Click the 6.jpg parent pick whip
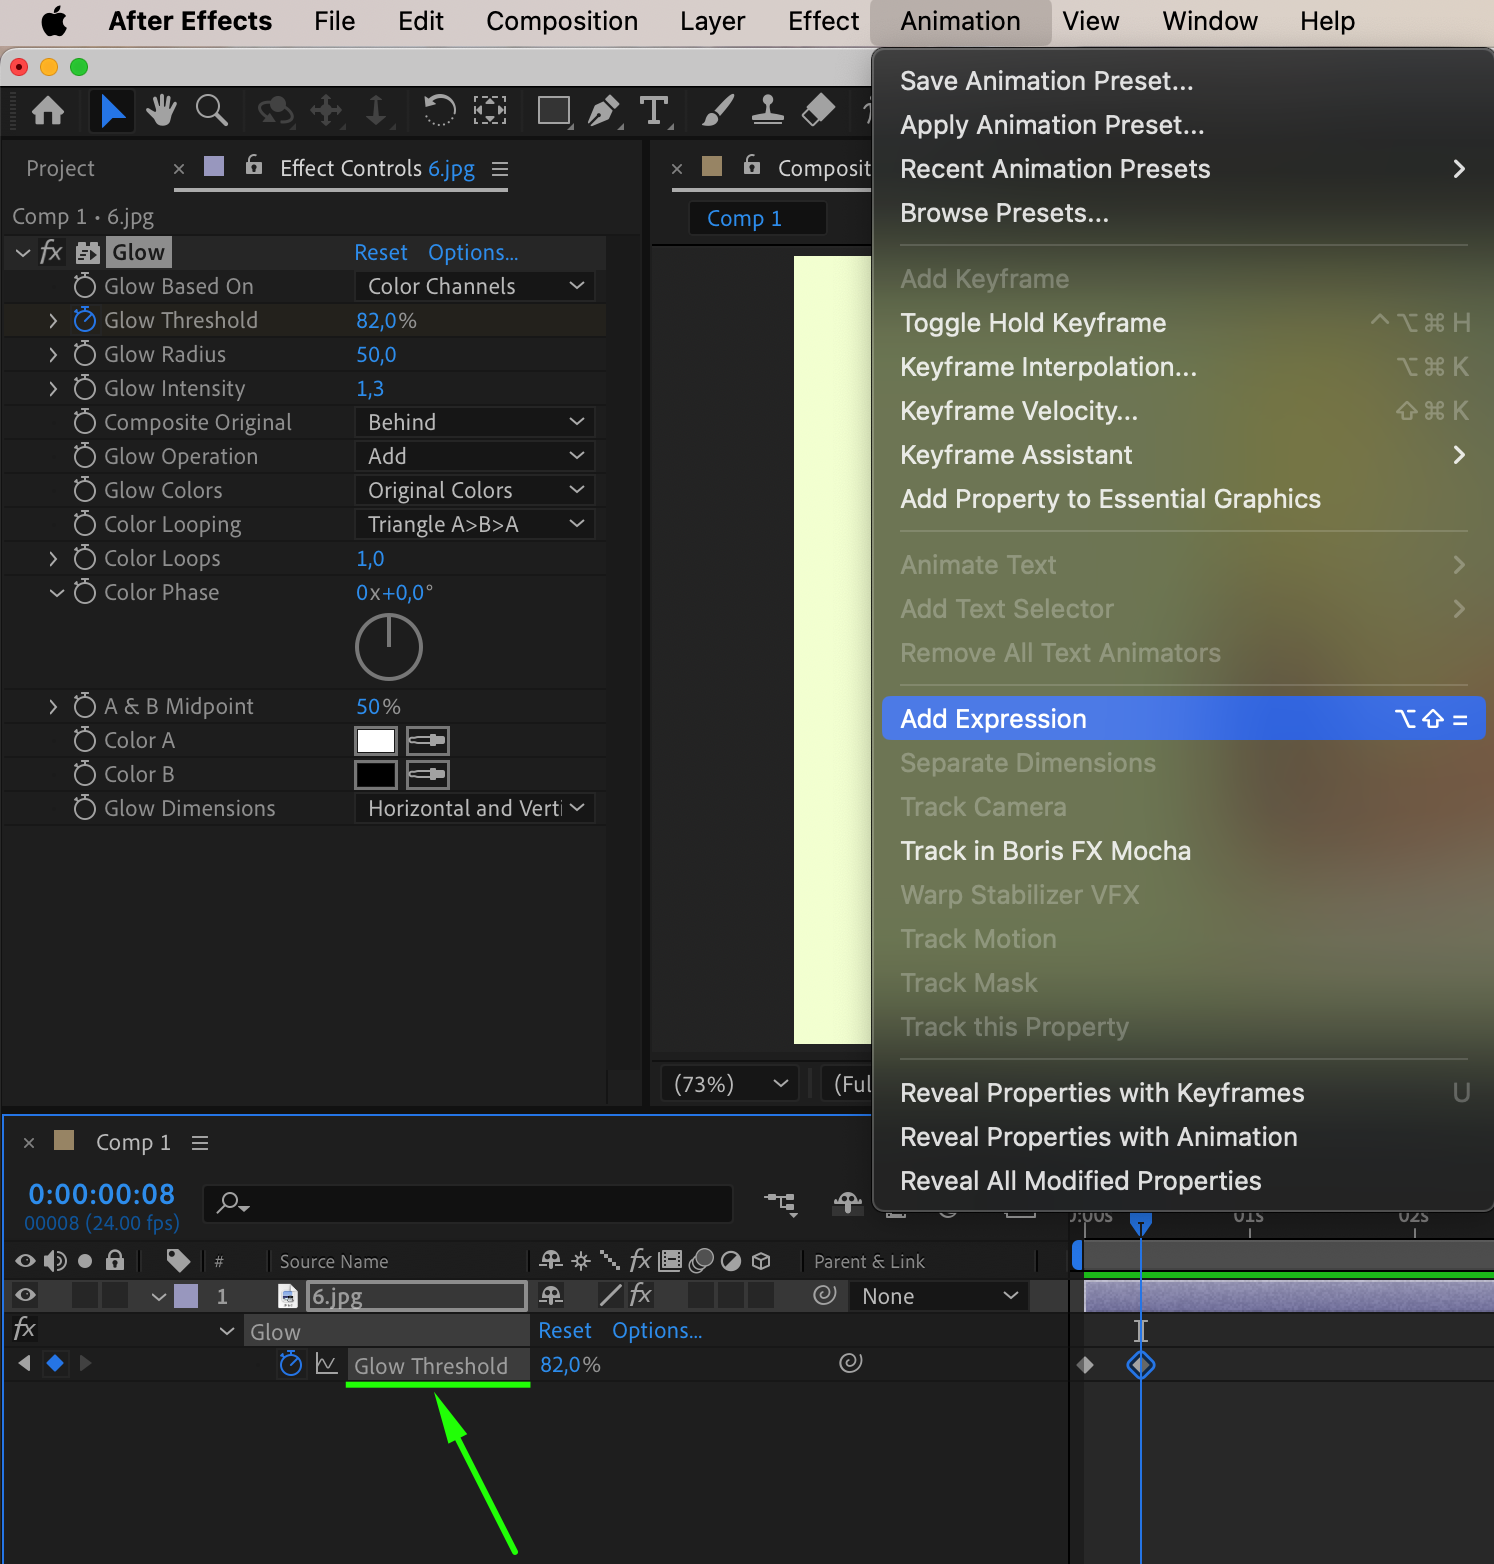Screen dimensions: 1494x1564 pyautogui.click(x=825, y=1295)
